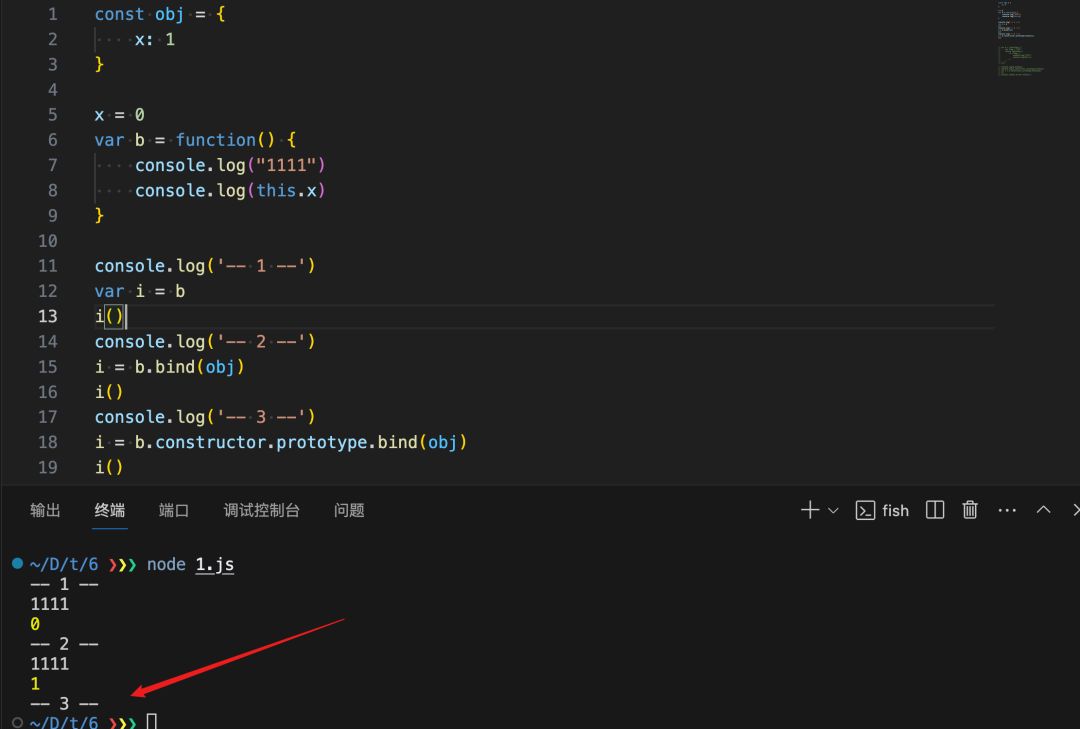Open the 问题 (Problems) tab
This screenshot has width=1080, height=729.
[349, 510]
